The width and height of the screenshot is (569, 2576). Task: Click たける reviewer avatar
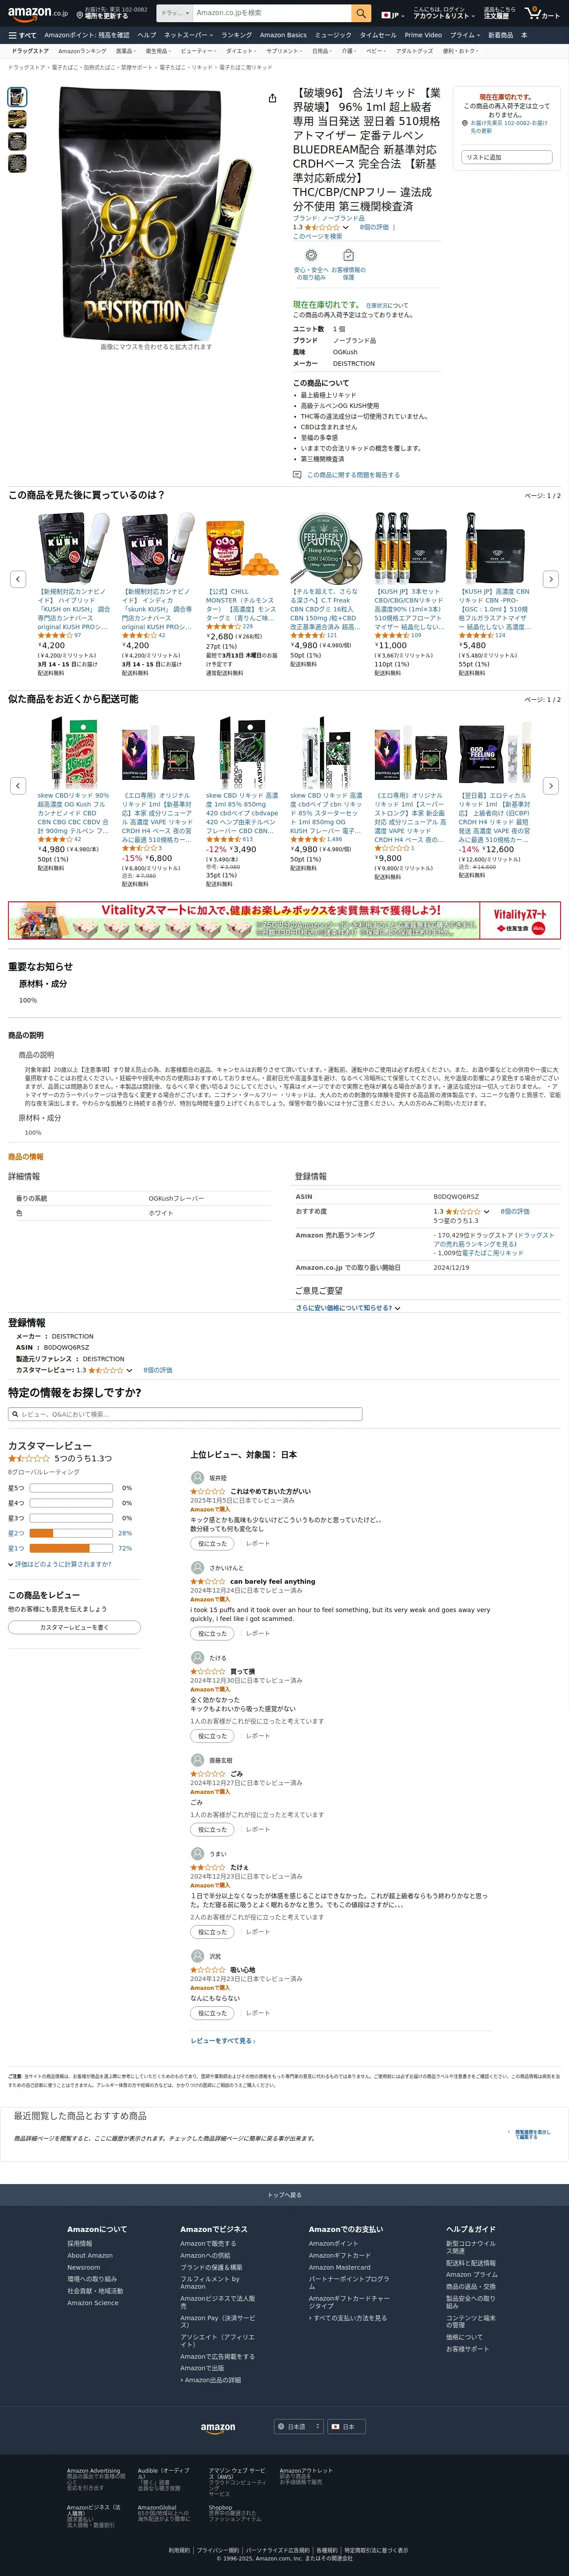pyautogui.click(x=197, y=1658)
